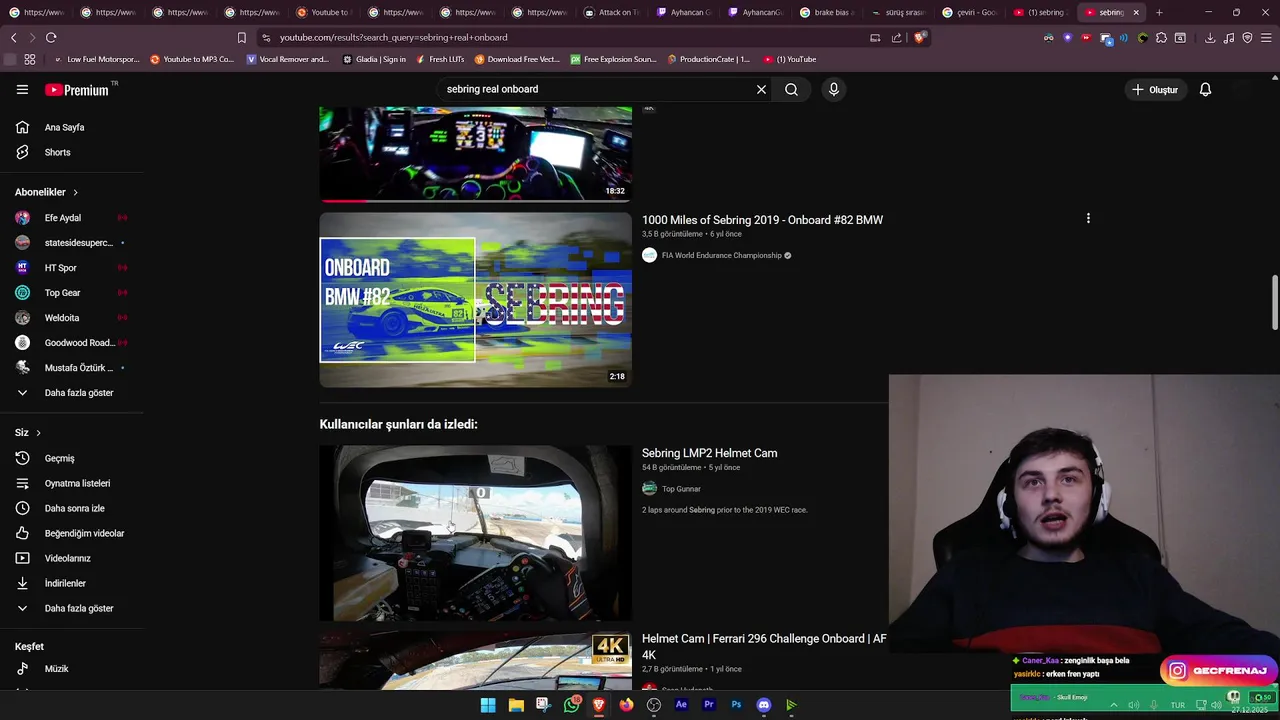Open 'Youtube to MP3 Co...' bookmark
This screenshot has width=1280, height=720.
click(x=192, y=59)
